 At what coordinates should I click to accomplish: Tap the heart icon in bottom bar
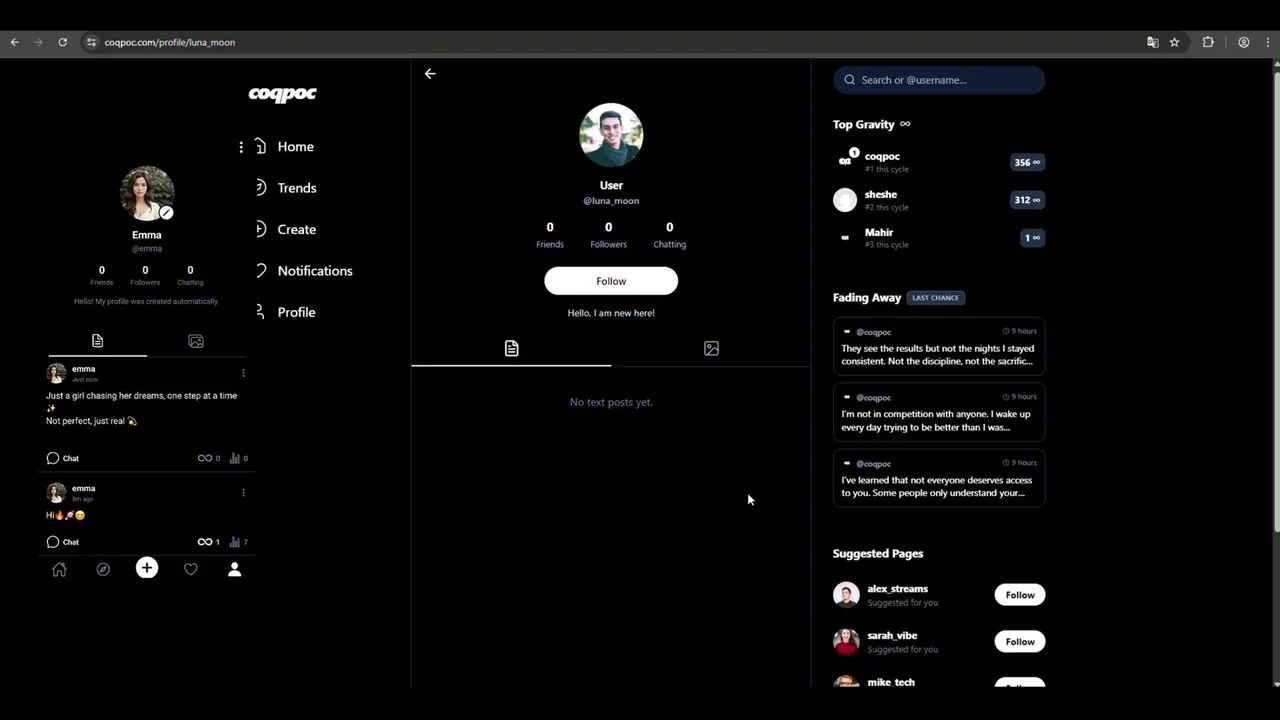(x=191, y=569)
